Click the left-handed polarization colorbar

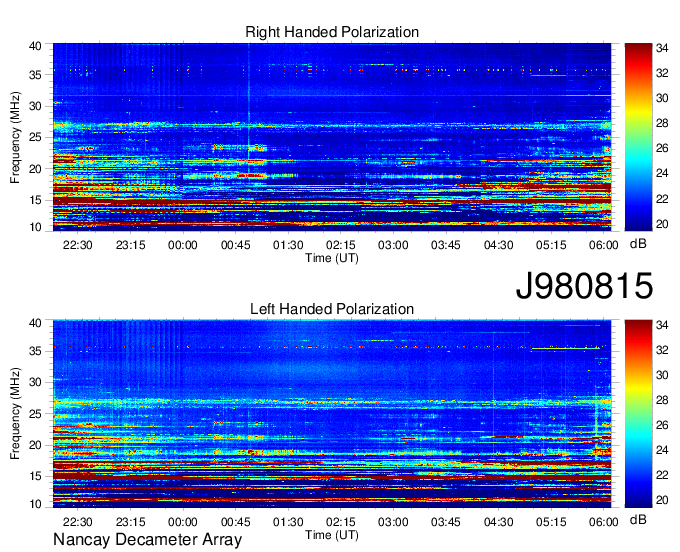pos(638,413)
